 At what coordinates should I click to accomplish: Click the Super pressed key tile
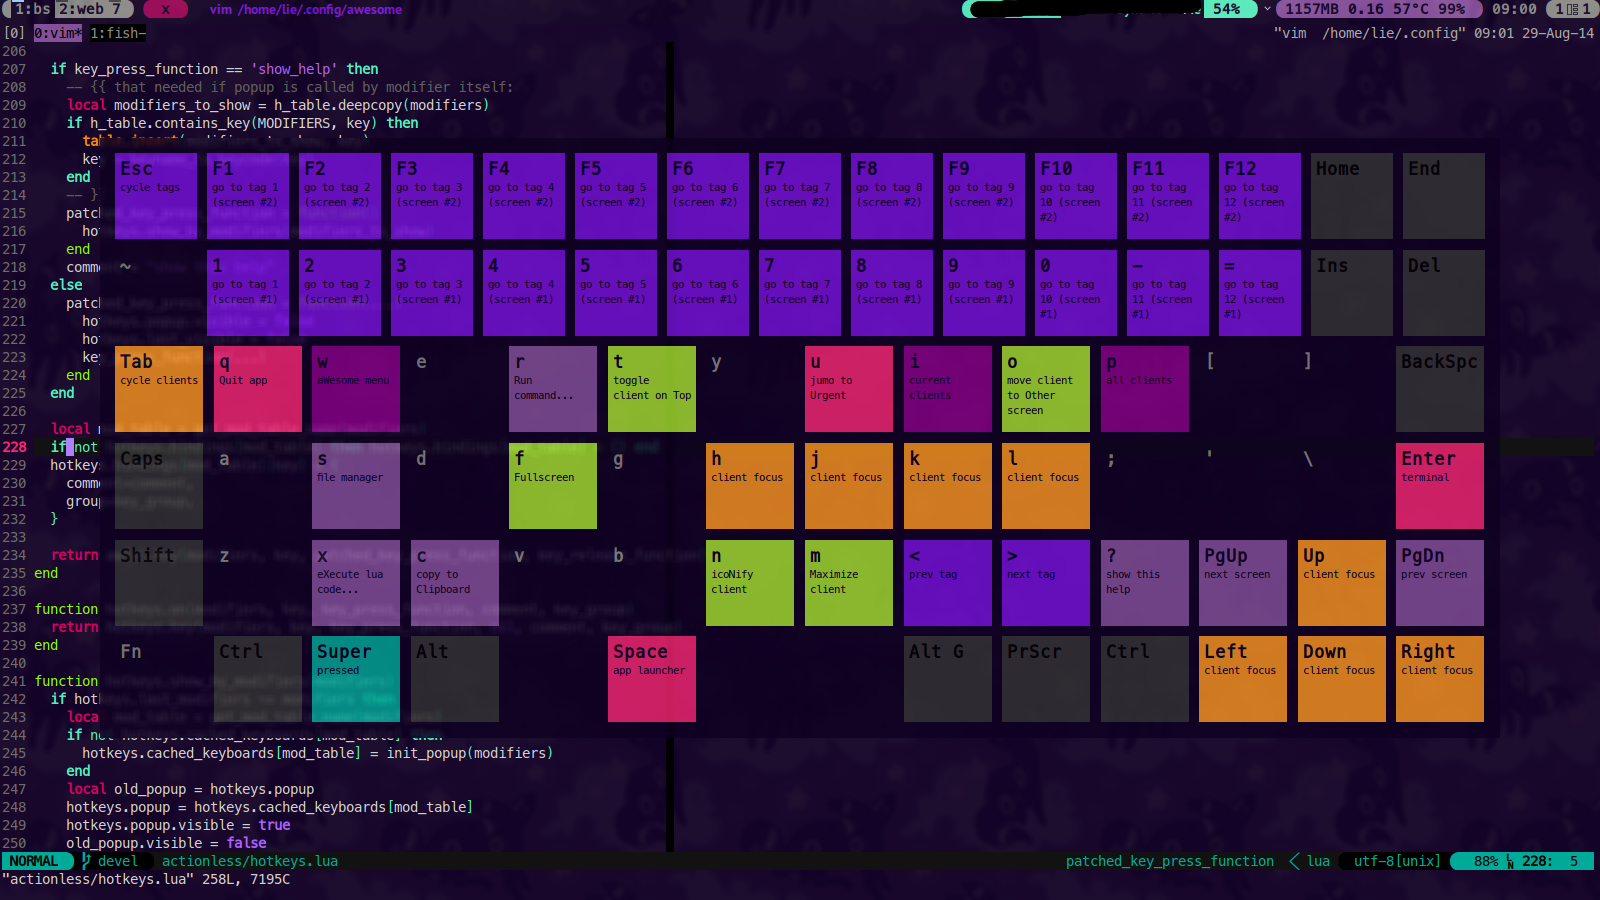(x=356, y=679)
